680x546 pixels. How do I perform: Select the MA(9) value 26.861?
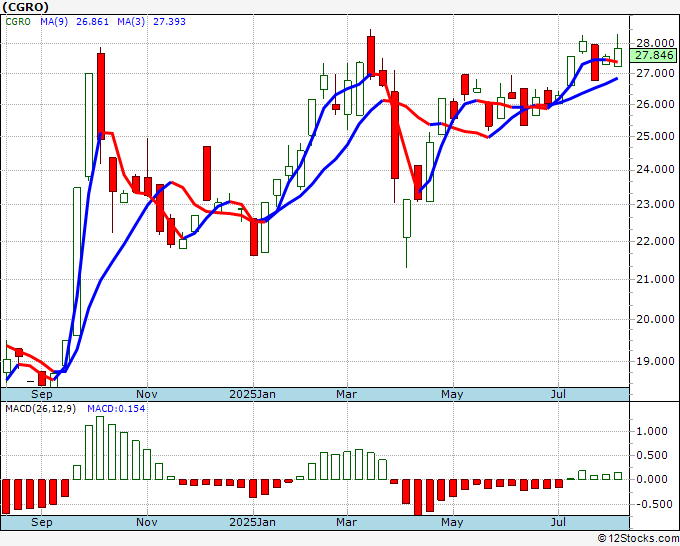[x=92, y=21]
